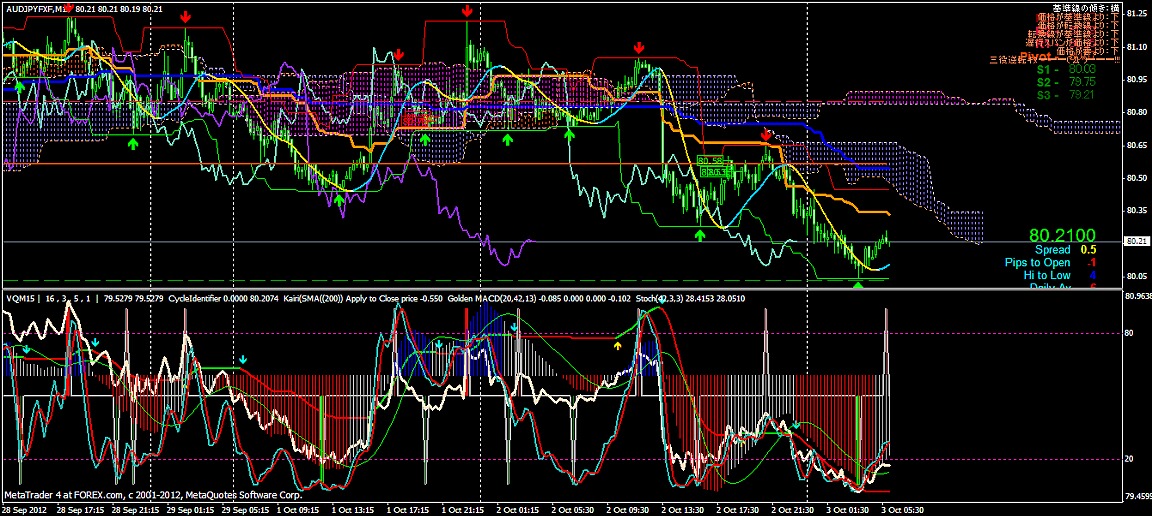1152x516 pixels.
Task: Click the red down arrow above the tallest price spike
Action: pyautogui.click(x=467, y=11)
